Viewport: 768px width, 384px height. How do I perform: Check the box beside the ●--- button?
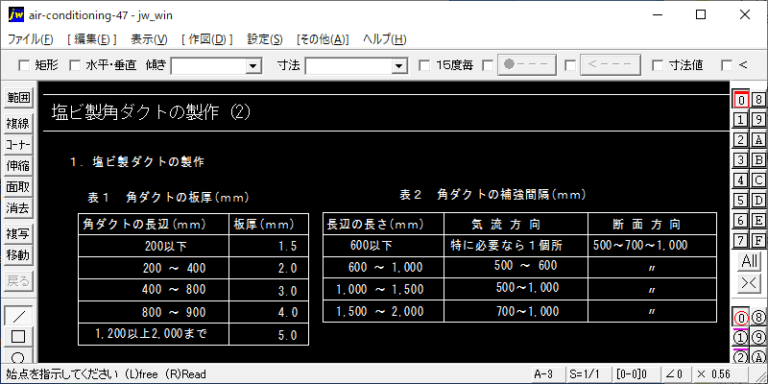click(x=488, y=65)
